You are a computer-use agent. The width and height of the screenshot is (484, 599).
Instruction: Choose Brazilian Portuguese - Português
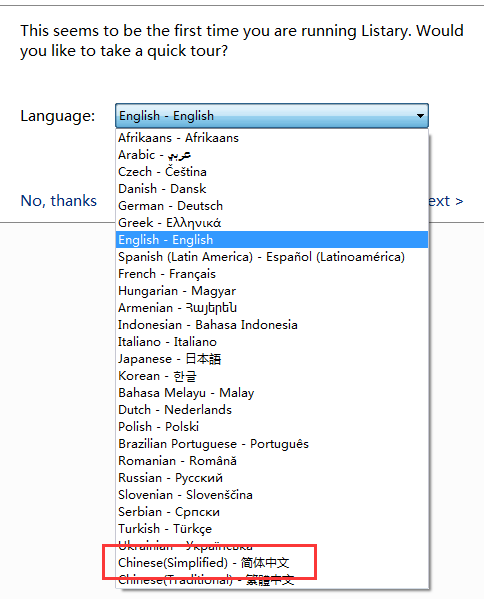272,444
